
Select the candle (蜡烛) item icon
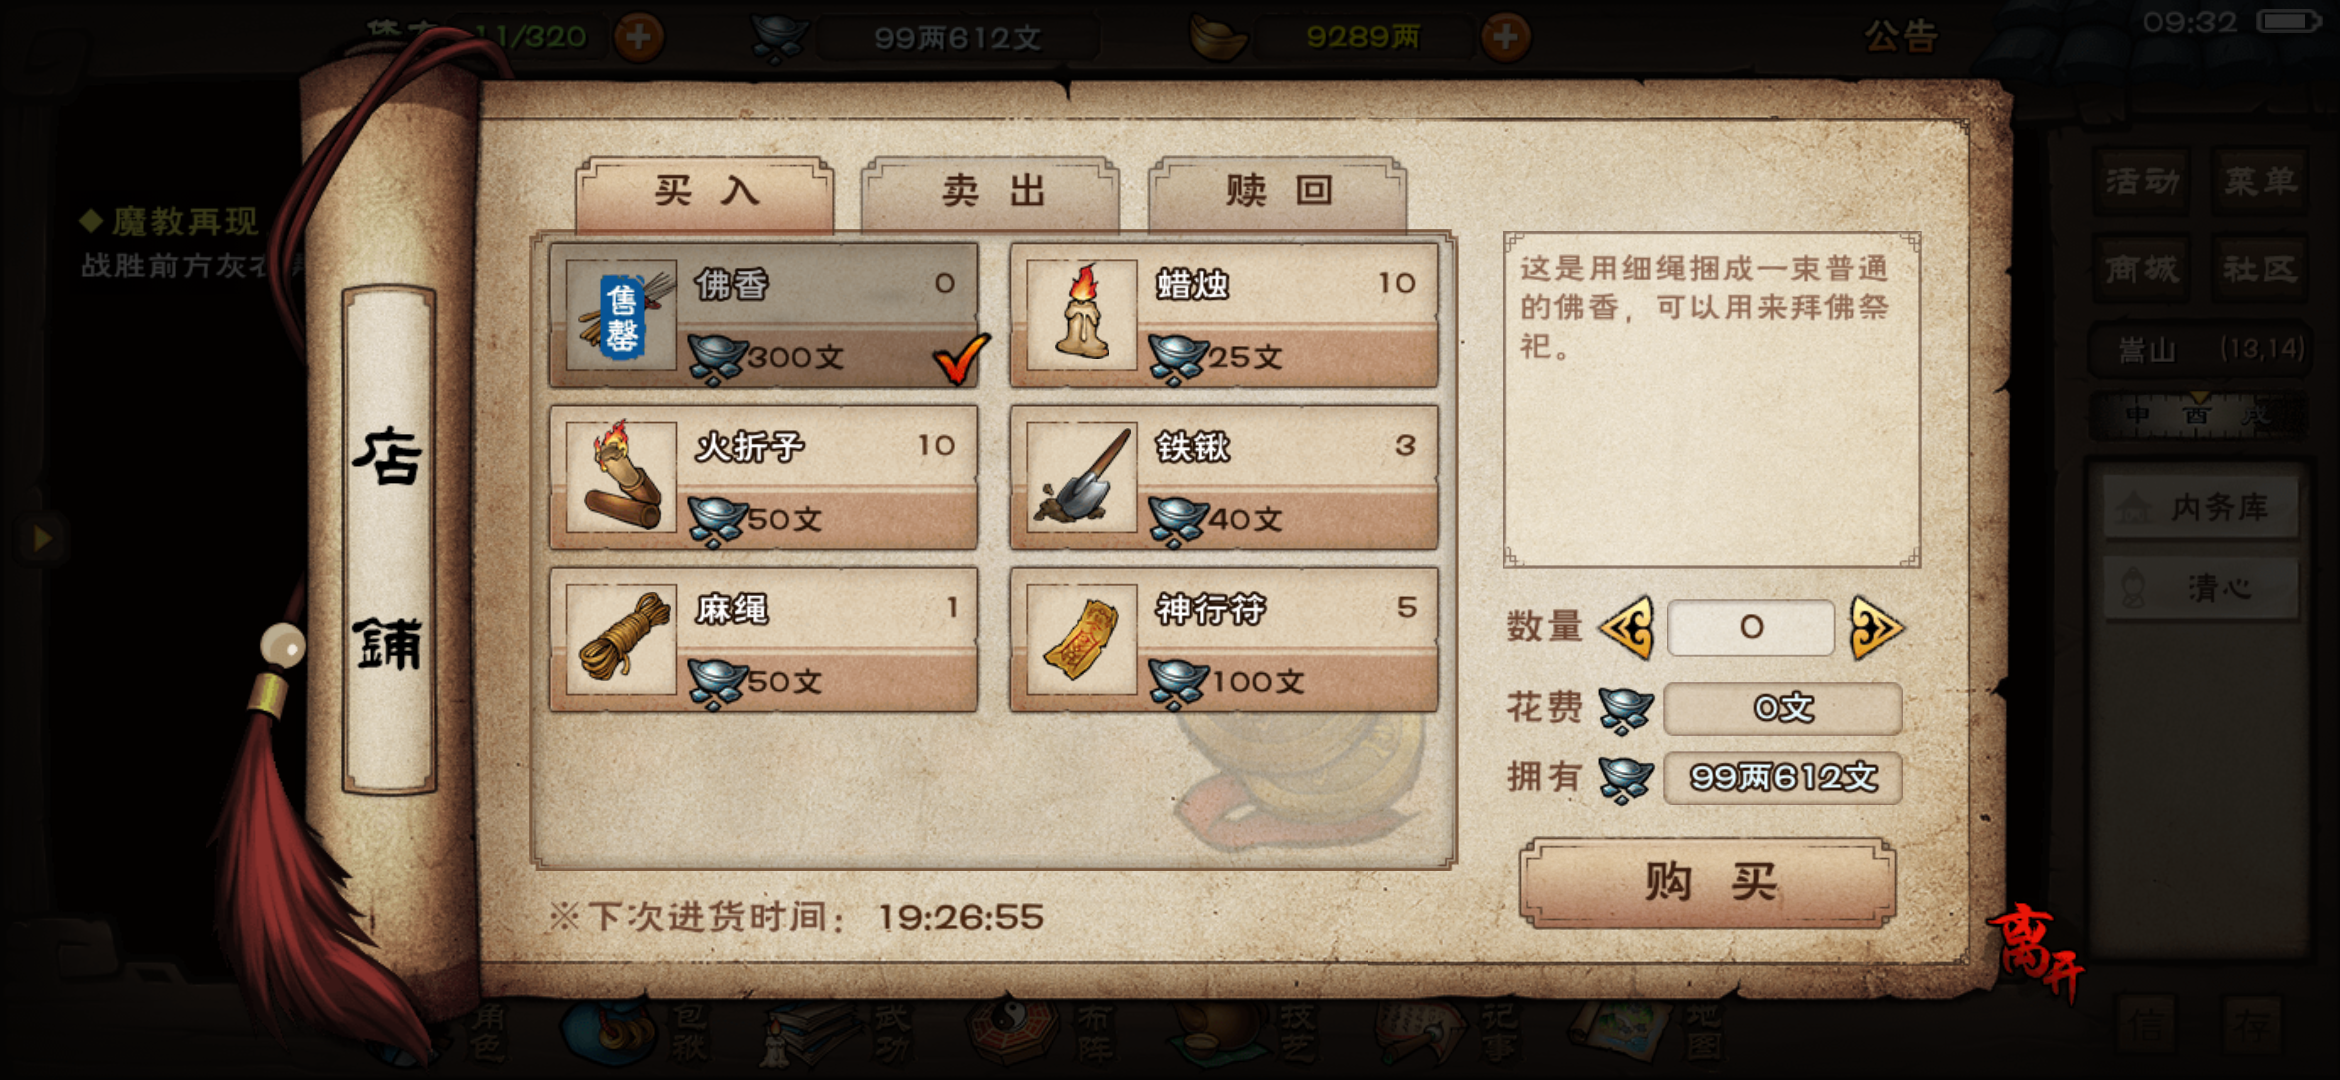pyautogui.click(x=1081, y=314)
